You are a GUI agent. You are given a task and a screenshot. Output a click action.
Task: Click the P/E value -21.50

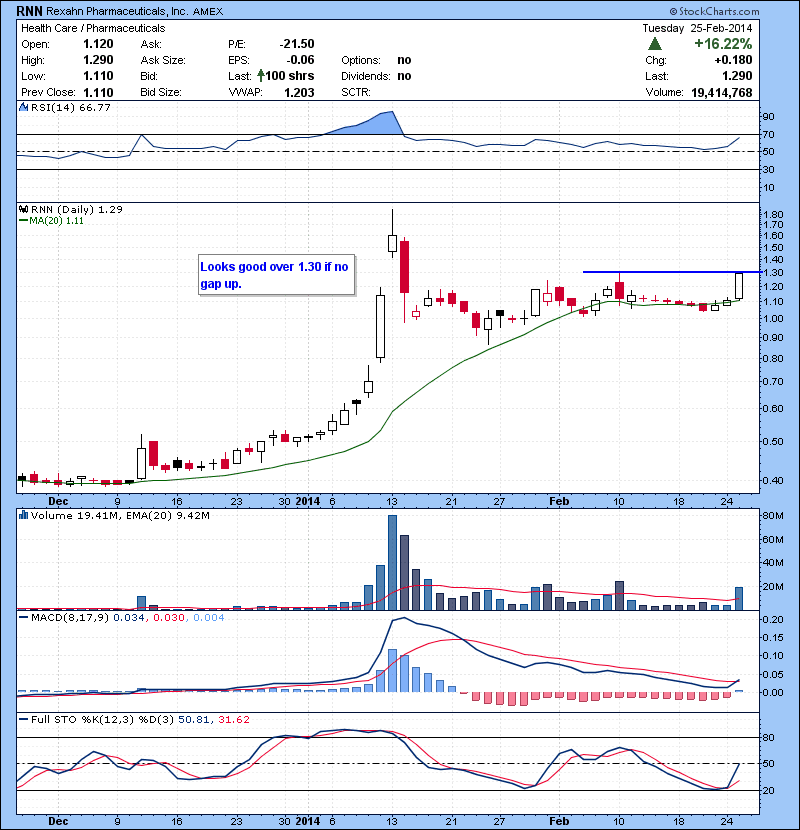297,44
